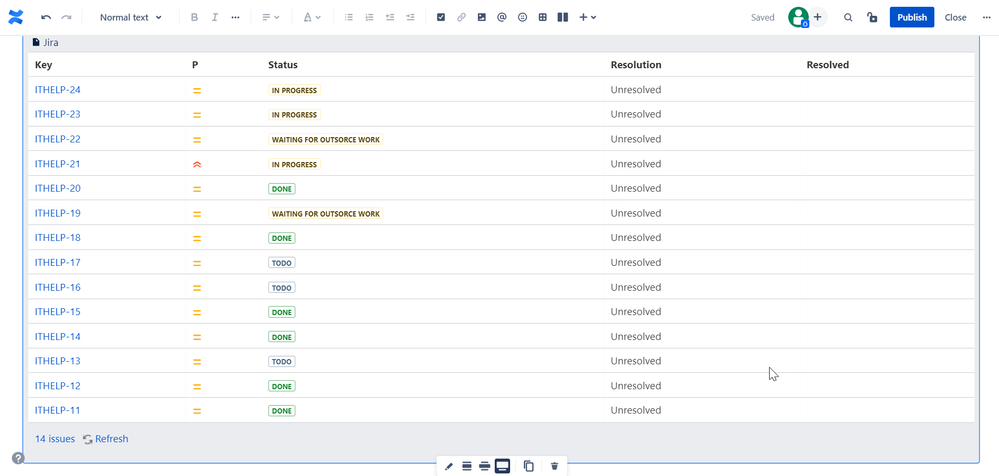This screenshot has width=999, height=476.
Task: Invite a collaborator with the plus button
Action: point(817,17)
